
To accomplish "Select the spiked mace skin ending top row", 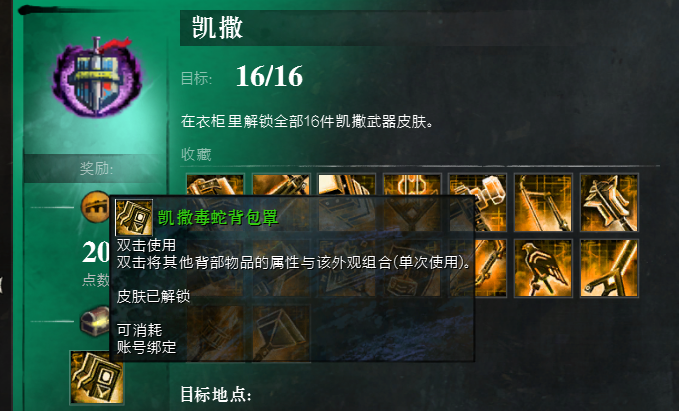I will point(609,203).
